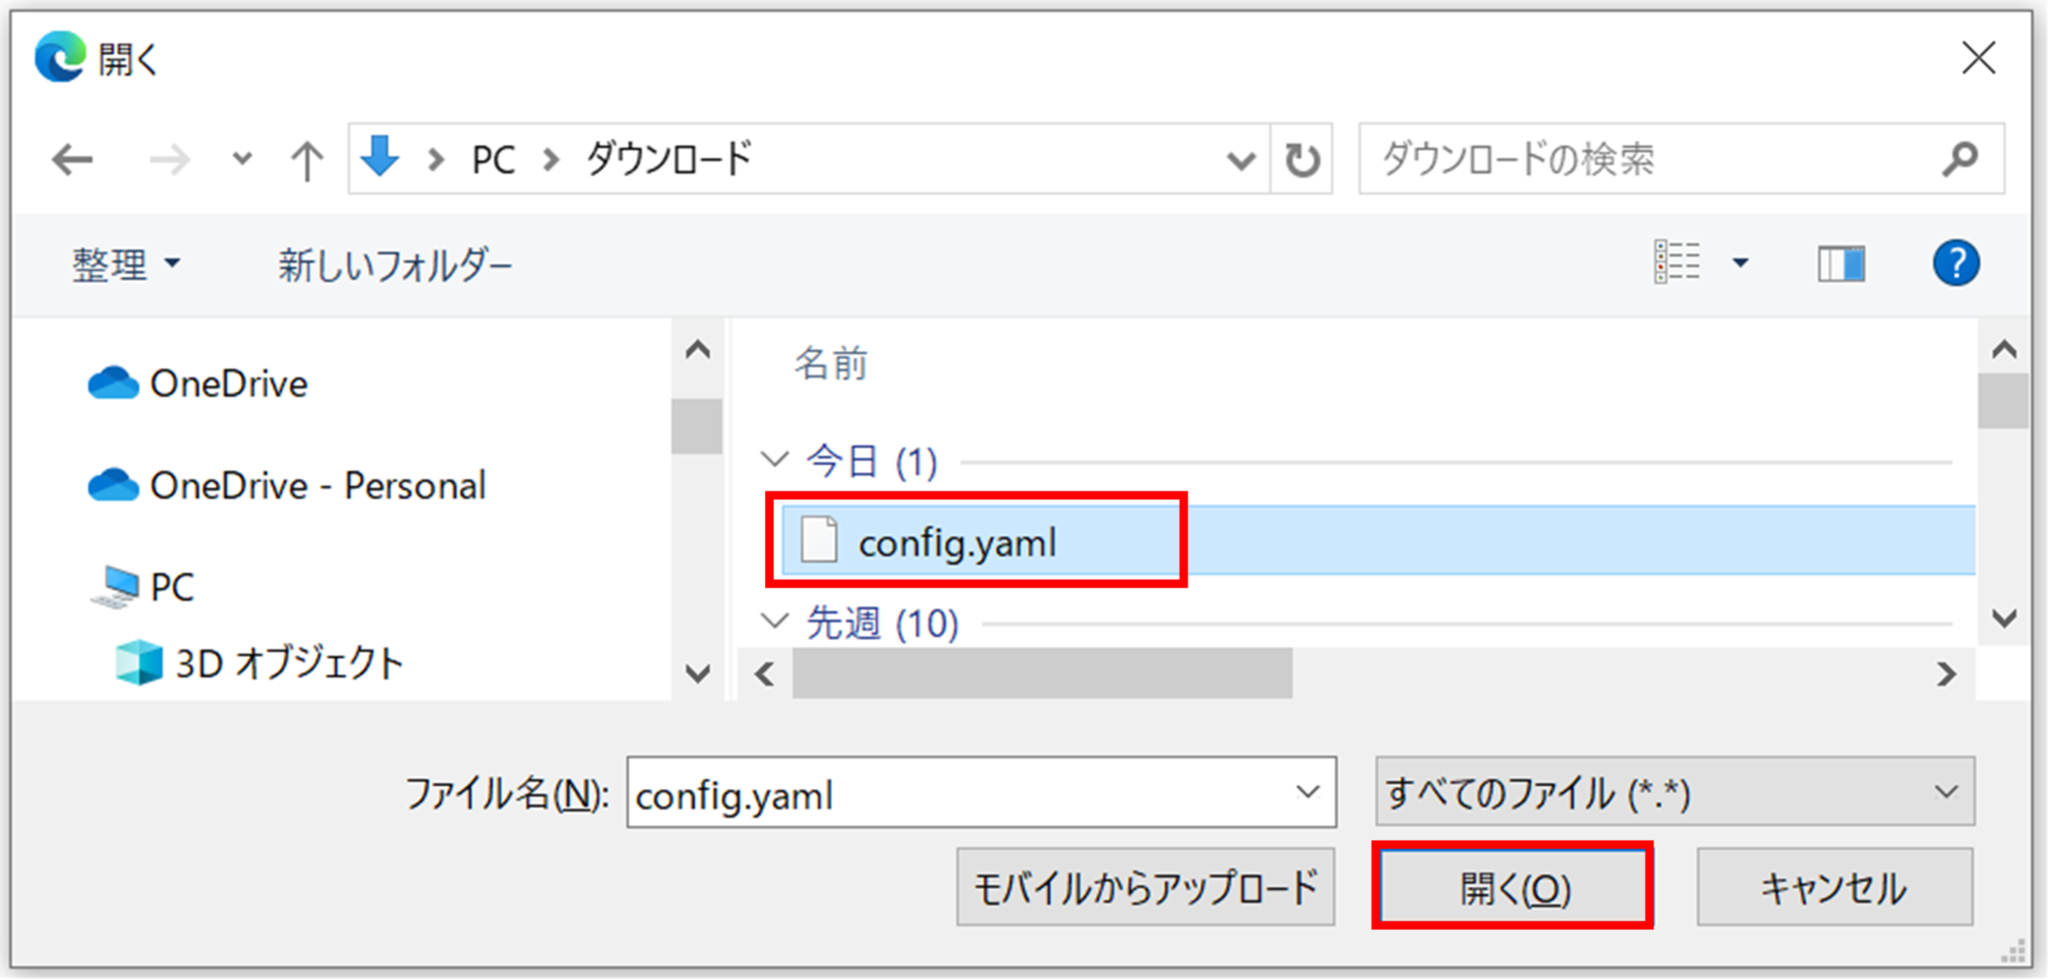
Task: Toggle the preview pane
Action: pyautogui.click(x=1840, y=263)
